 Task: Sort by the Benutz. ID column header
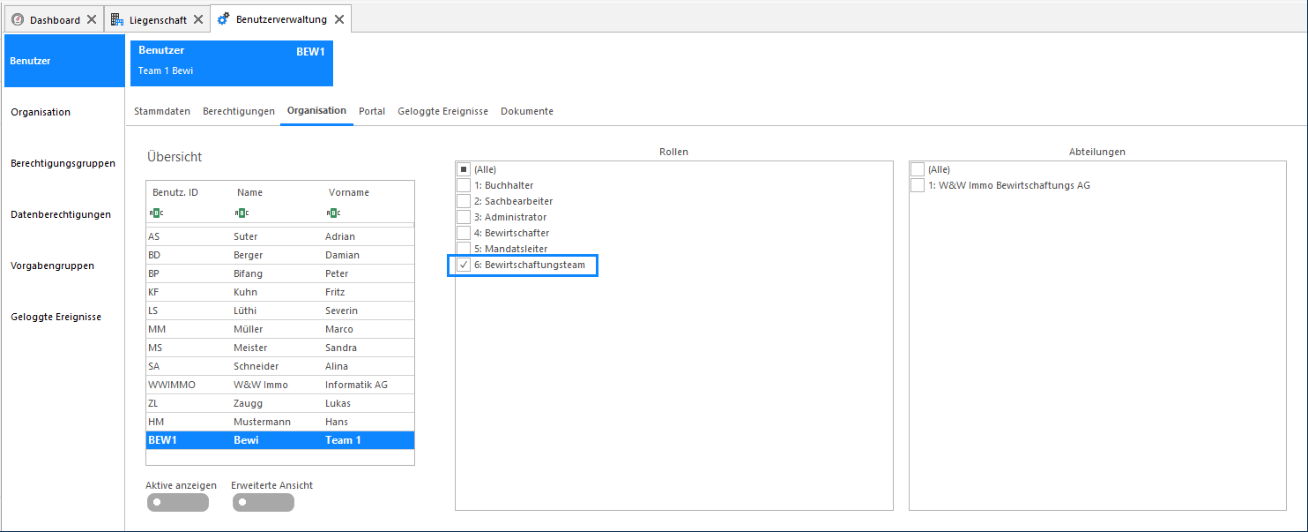(174, 192)
